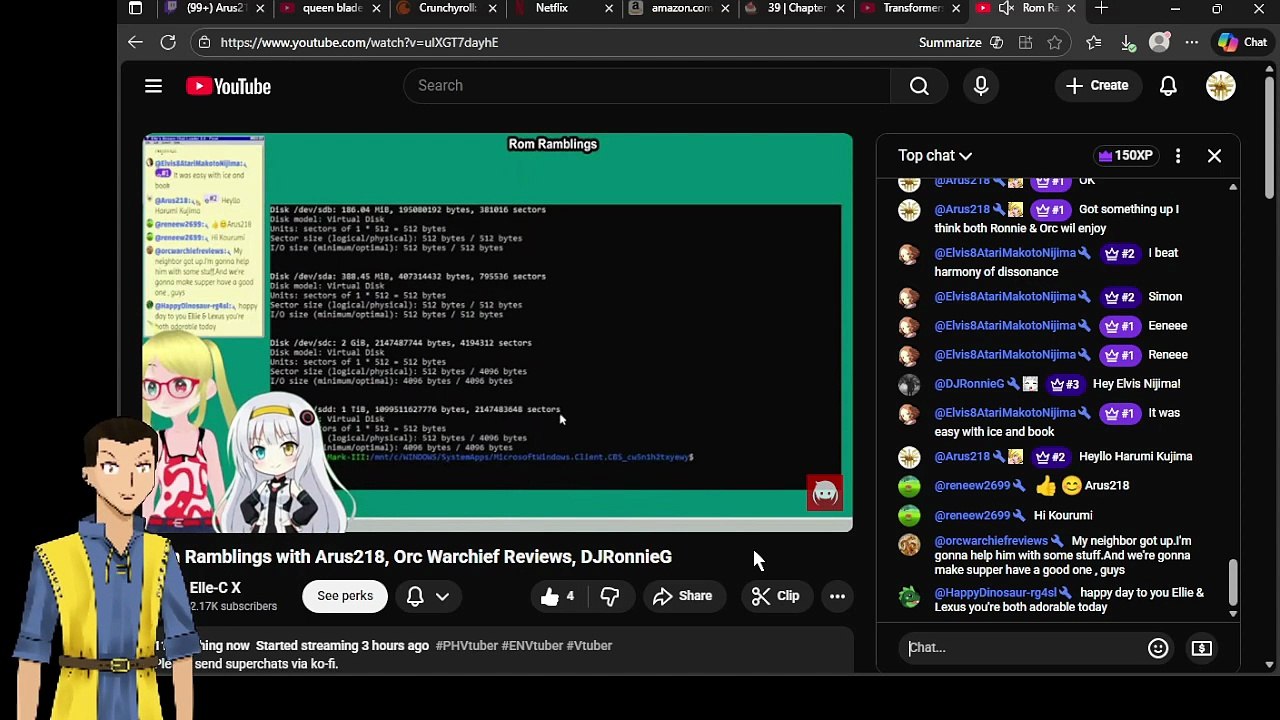Go back to the previous page
This screenshot has width=1280, height=720.
pyautogui.click(x=136, y=42)
